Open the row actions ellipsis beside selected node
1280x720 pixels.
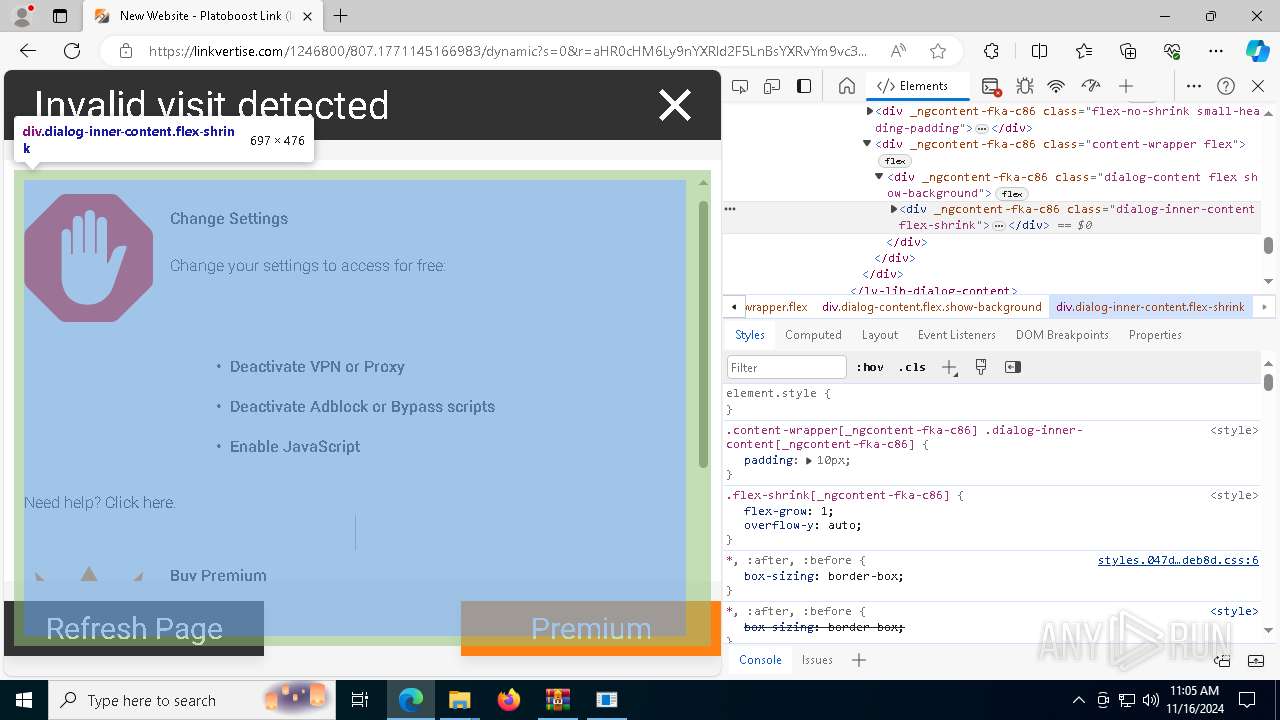click(730, 209)
